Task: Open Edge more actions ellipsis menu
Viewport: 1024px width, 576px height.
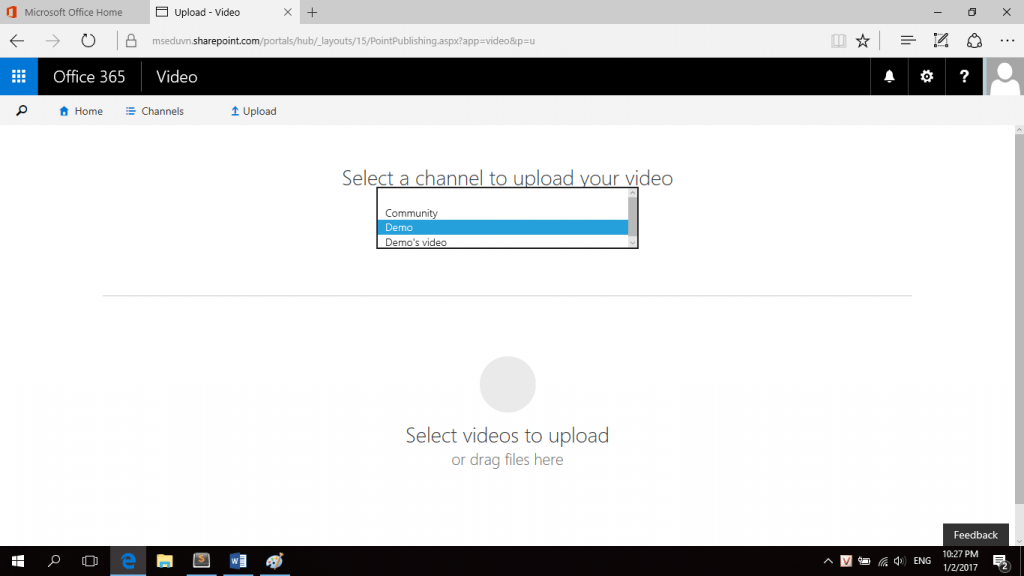Action: point(1008,40)
